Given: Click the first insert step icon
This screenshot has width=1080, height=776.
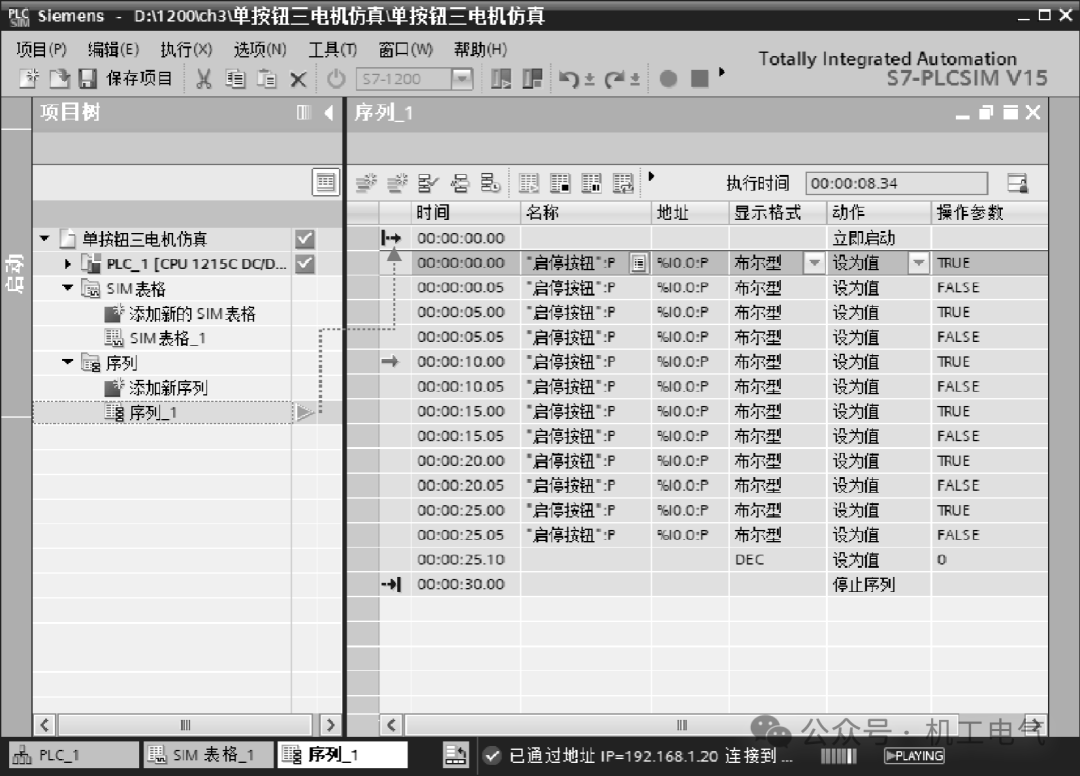Looking at the screenshot, I should (x=366, y=183).
